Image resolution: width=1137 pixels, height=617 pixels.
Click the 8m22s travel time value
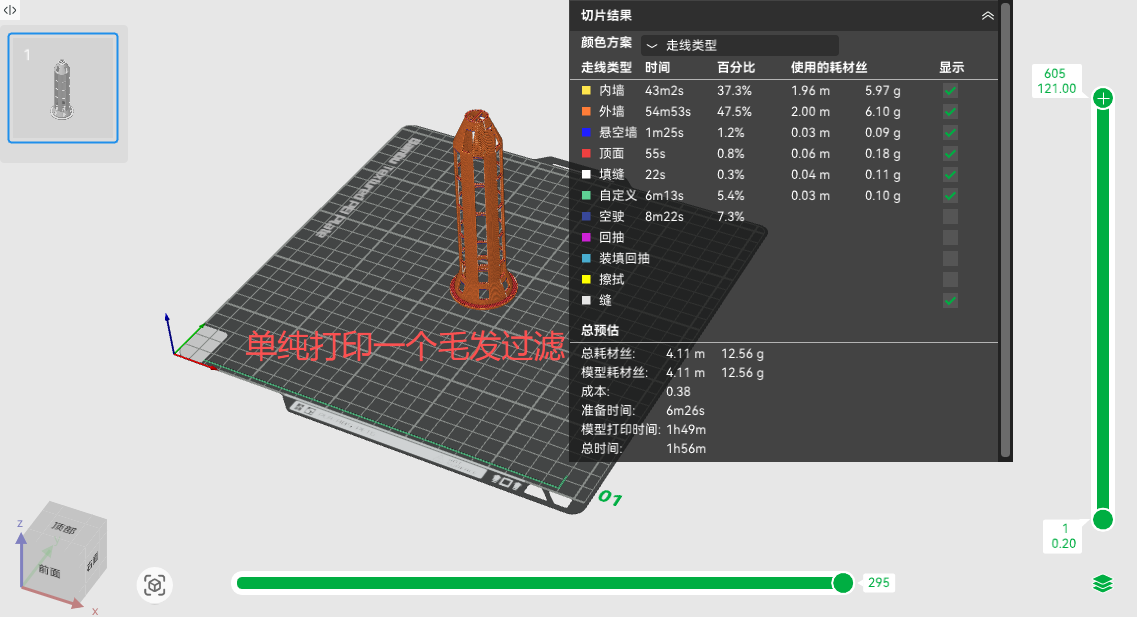pos(664,217)
